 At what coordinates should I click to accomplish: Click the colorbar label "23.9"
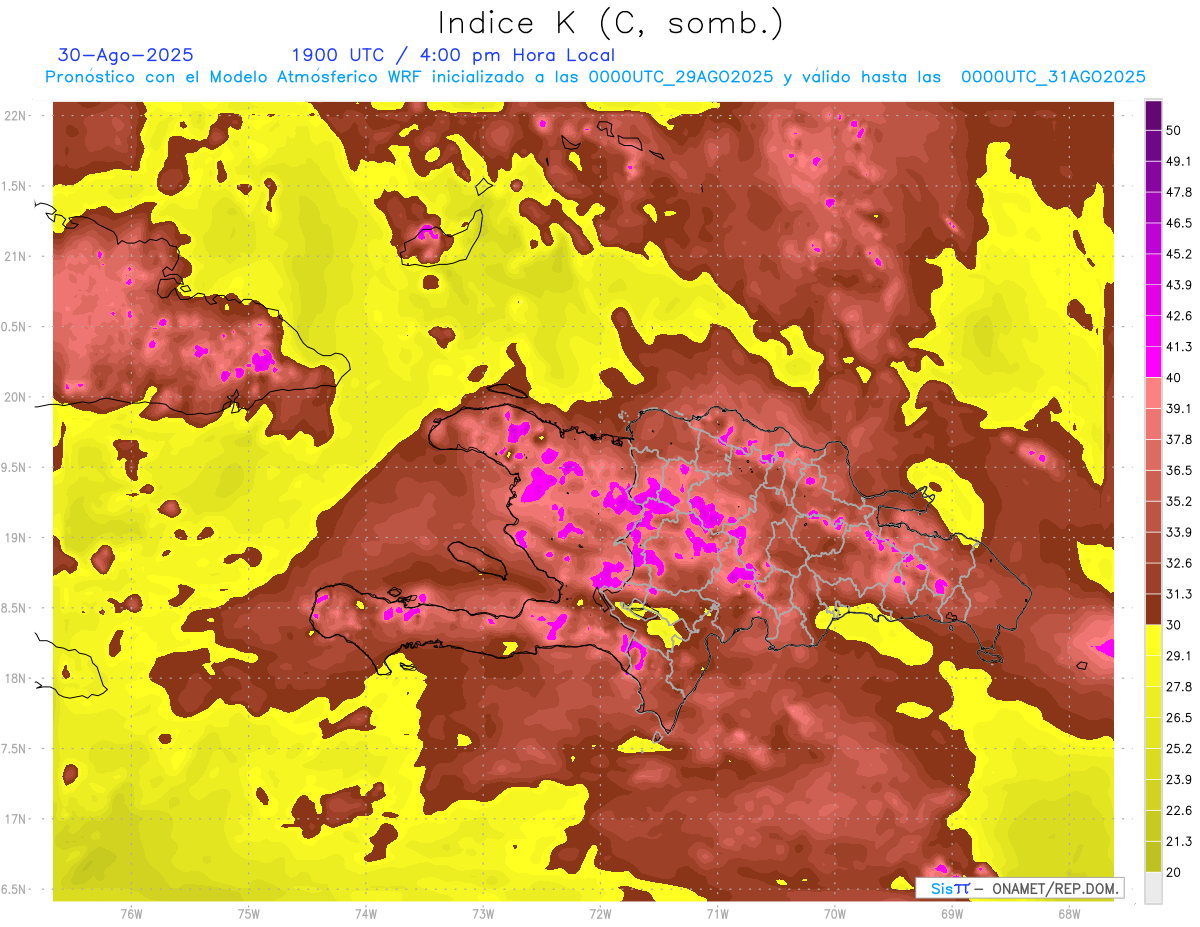point(1179,780)
